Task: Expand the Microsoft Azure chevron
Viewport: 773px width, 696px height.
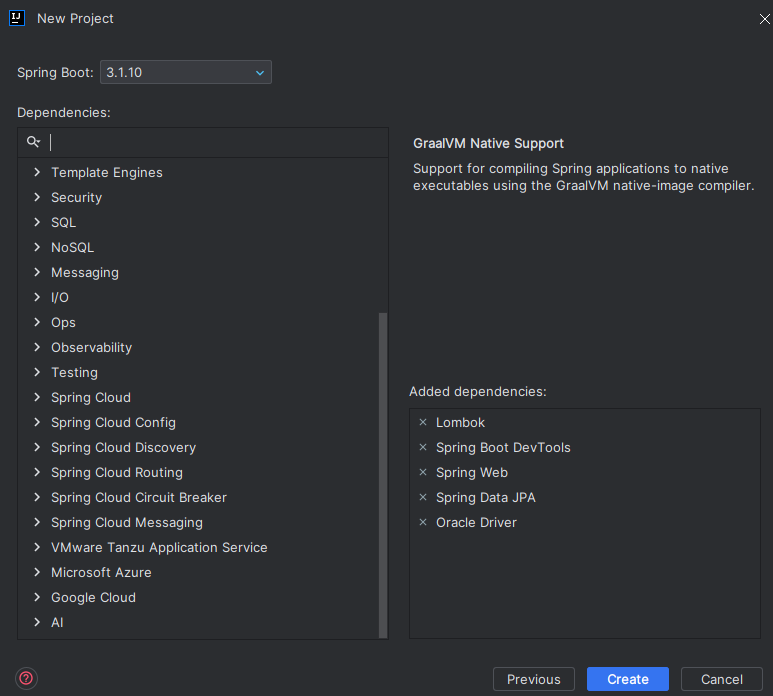Action: click(x=37, y=572)
